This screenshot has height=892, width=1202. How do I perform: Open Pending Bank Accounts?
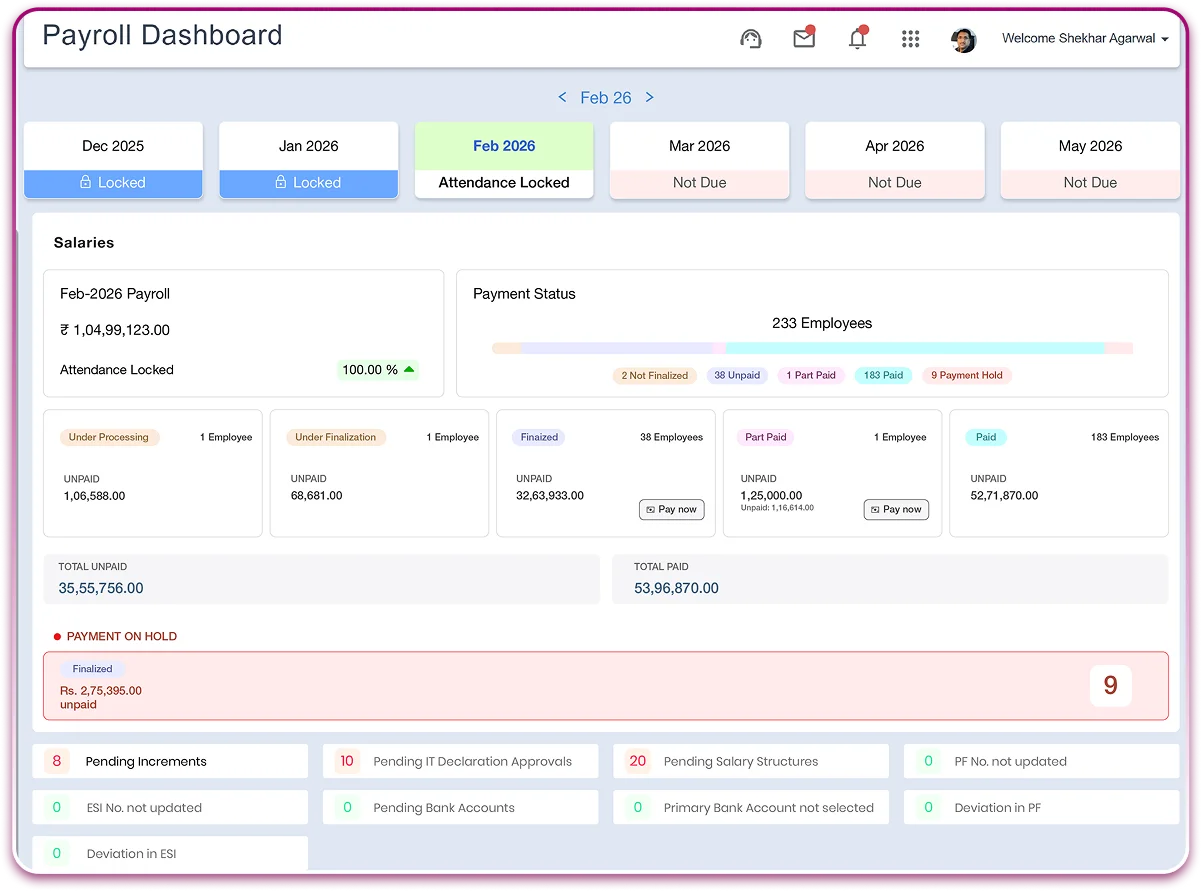point(460,807)
